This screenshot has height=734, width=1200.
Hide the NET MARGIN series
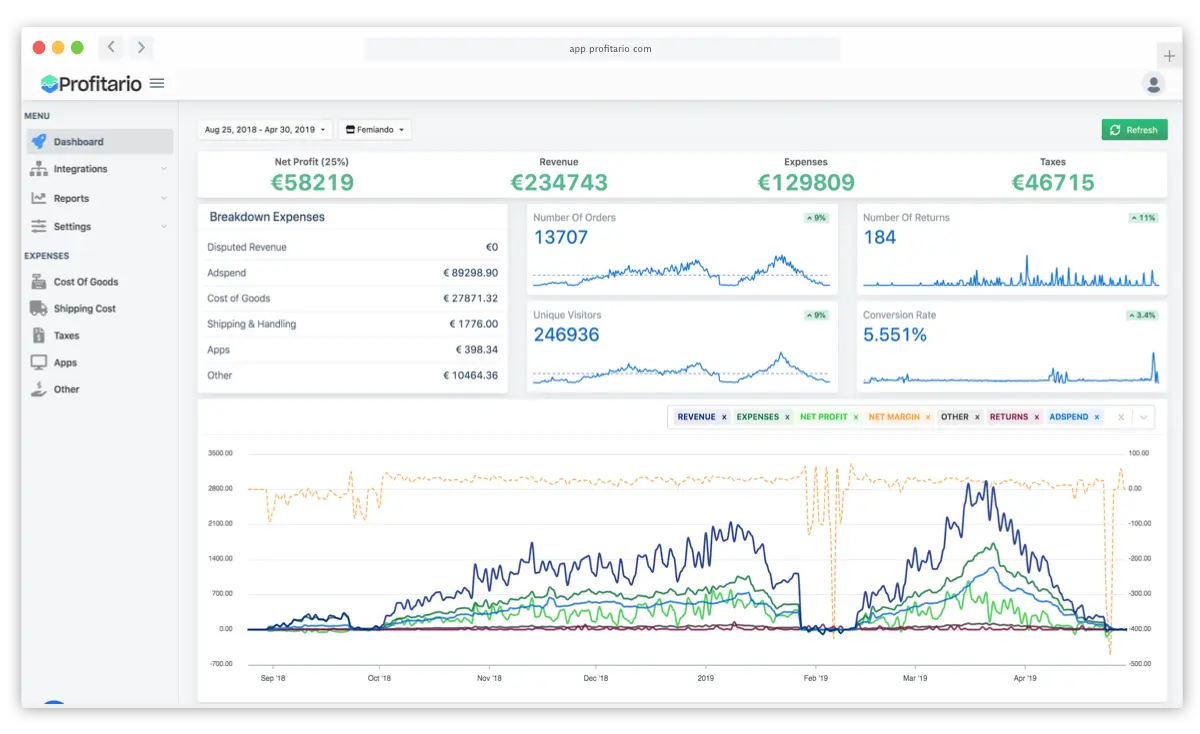tap(927, 416)
